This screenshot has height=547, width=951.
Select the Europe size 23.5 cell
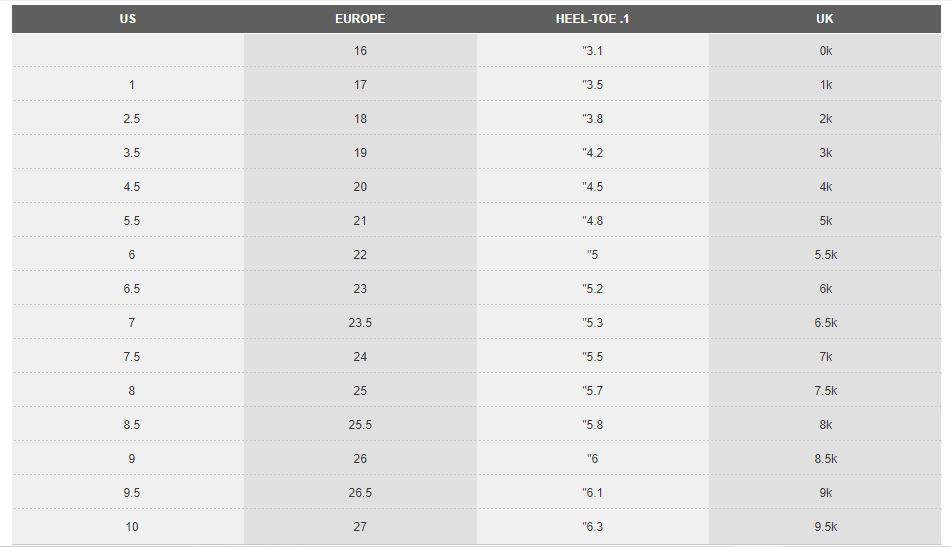pyautogui.click(x=360, y=323)
